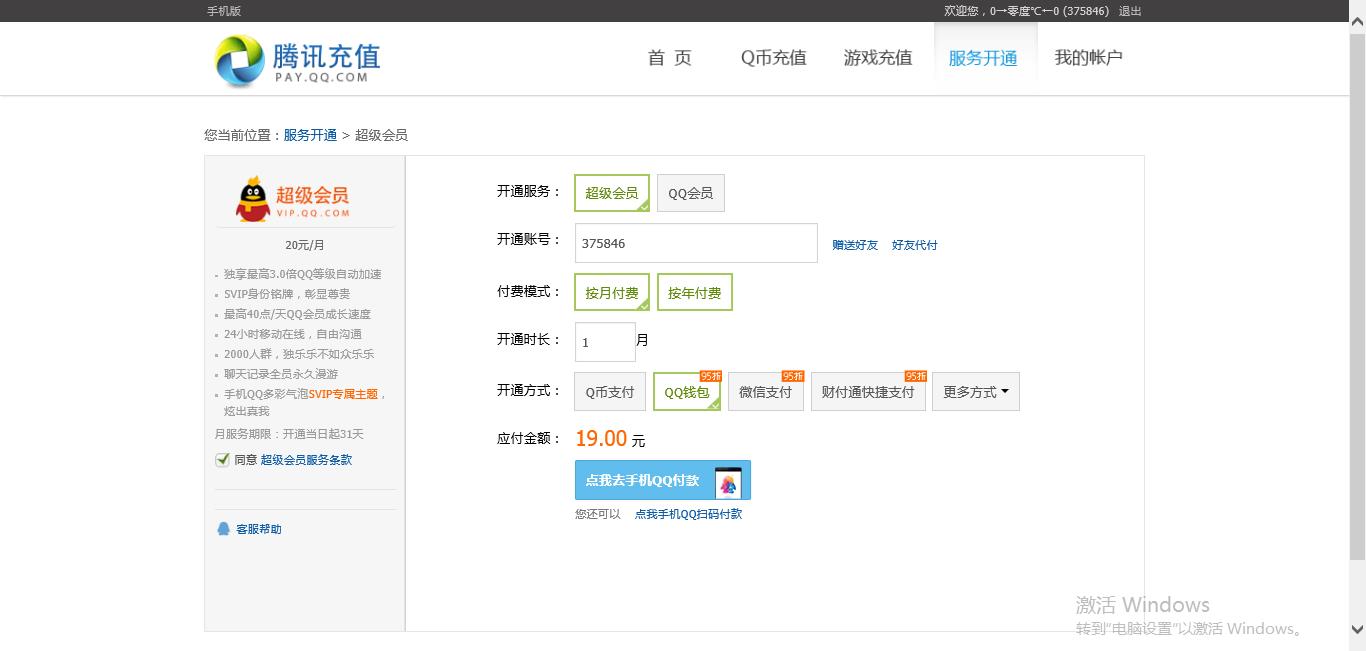Uncheck the 同意超级会员服务条款 agreement checkbox
The image size is (1366, 651).
click(222, 459)
